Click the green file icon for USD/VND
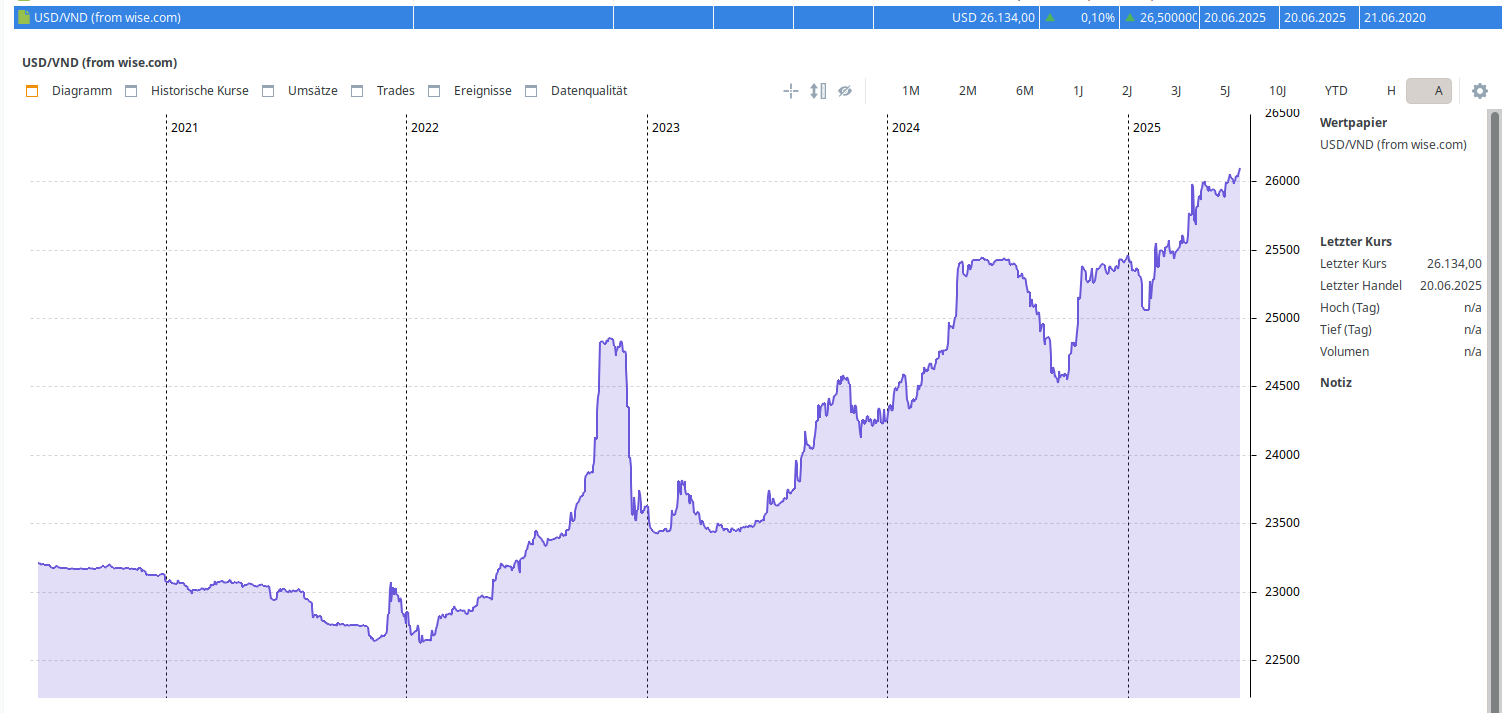The image size is (1502, 713). click(x=24, y=17)
